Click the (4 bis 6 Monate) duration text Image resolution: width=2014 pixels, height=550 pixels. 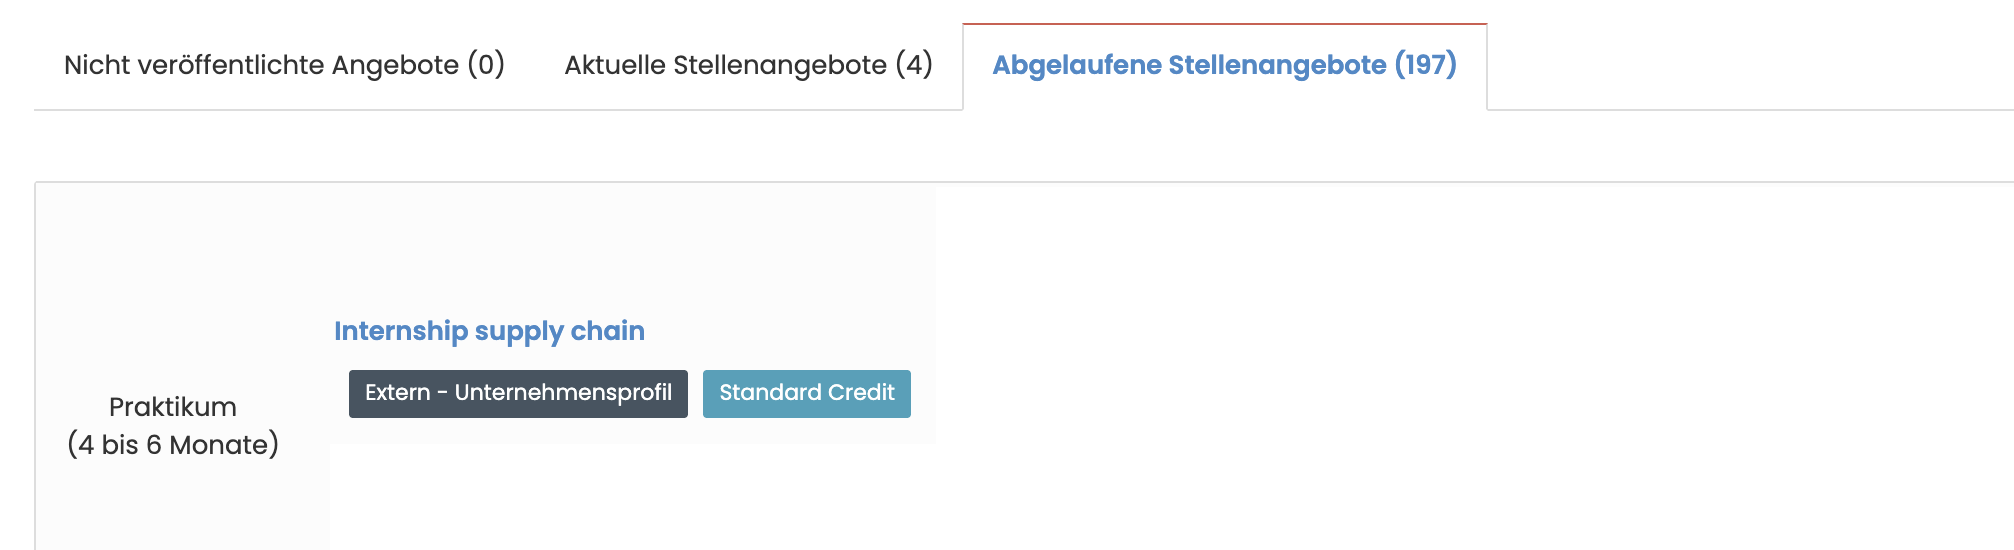click(x=173, y=445)
